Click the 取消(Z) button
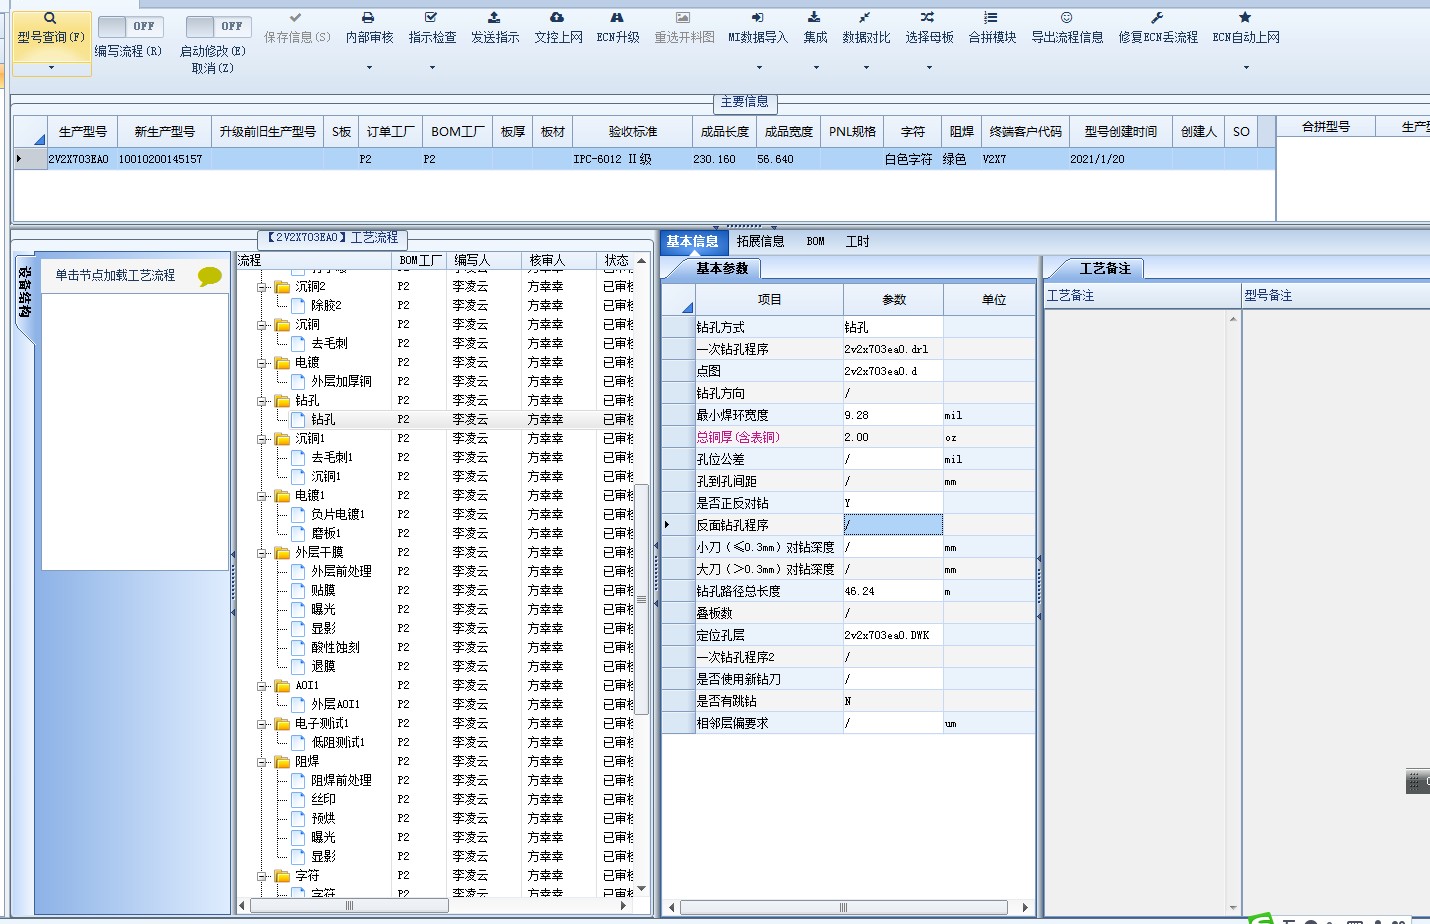 (212, 68)
